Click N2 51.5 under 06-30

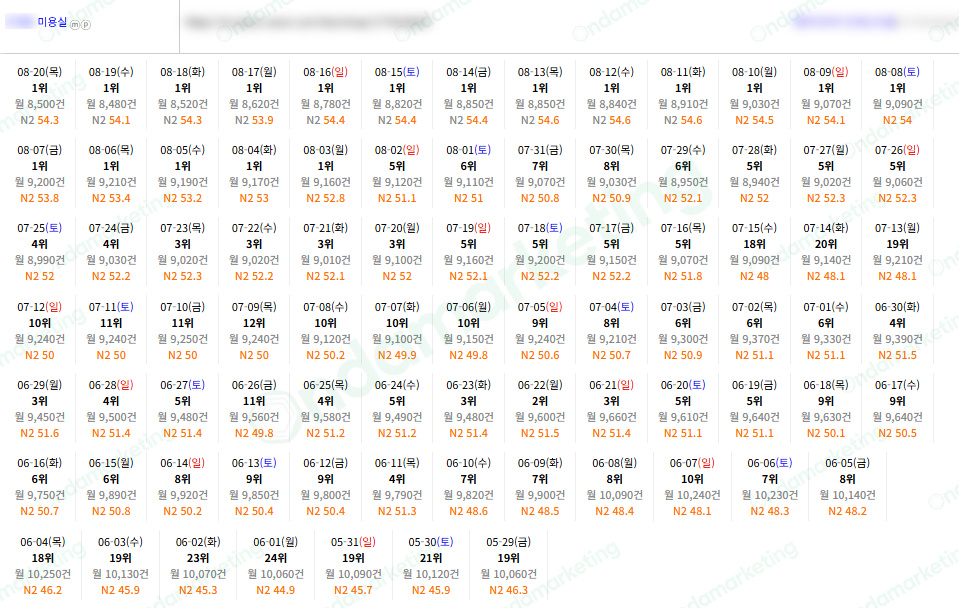(x=898, y=355)
